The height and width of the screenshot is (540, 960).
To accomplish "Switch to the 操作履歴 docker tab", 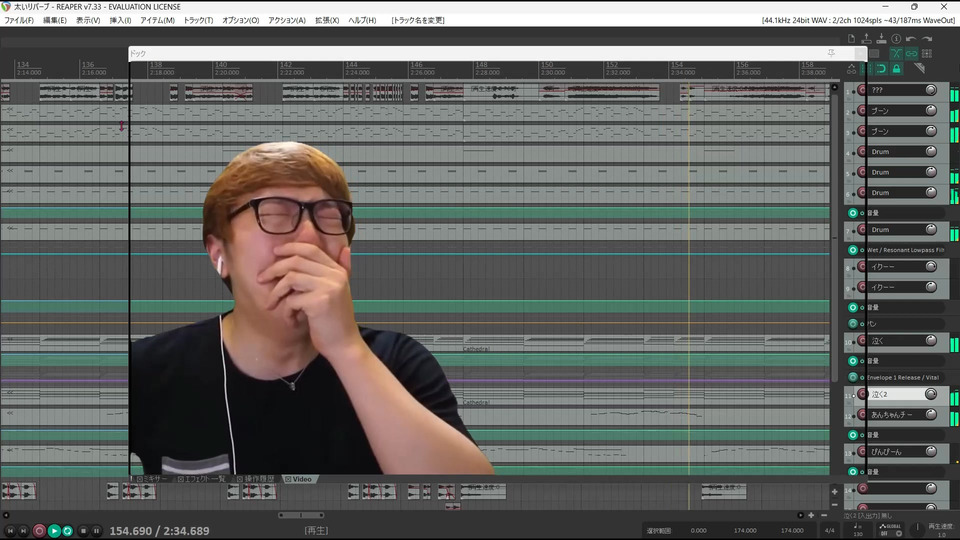I will point(255,479).
